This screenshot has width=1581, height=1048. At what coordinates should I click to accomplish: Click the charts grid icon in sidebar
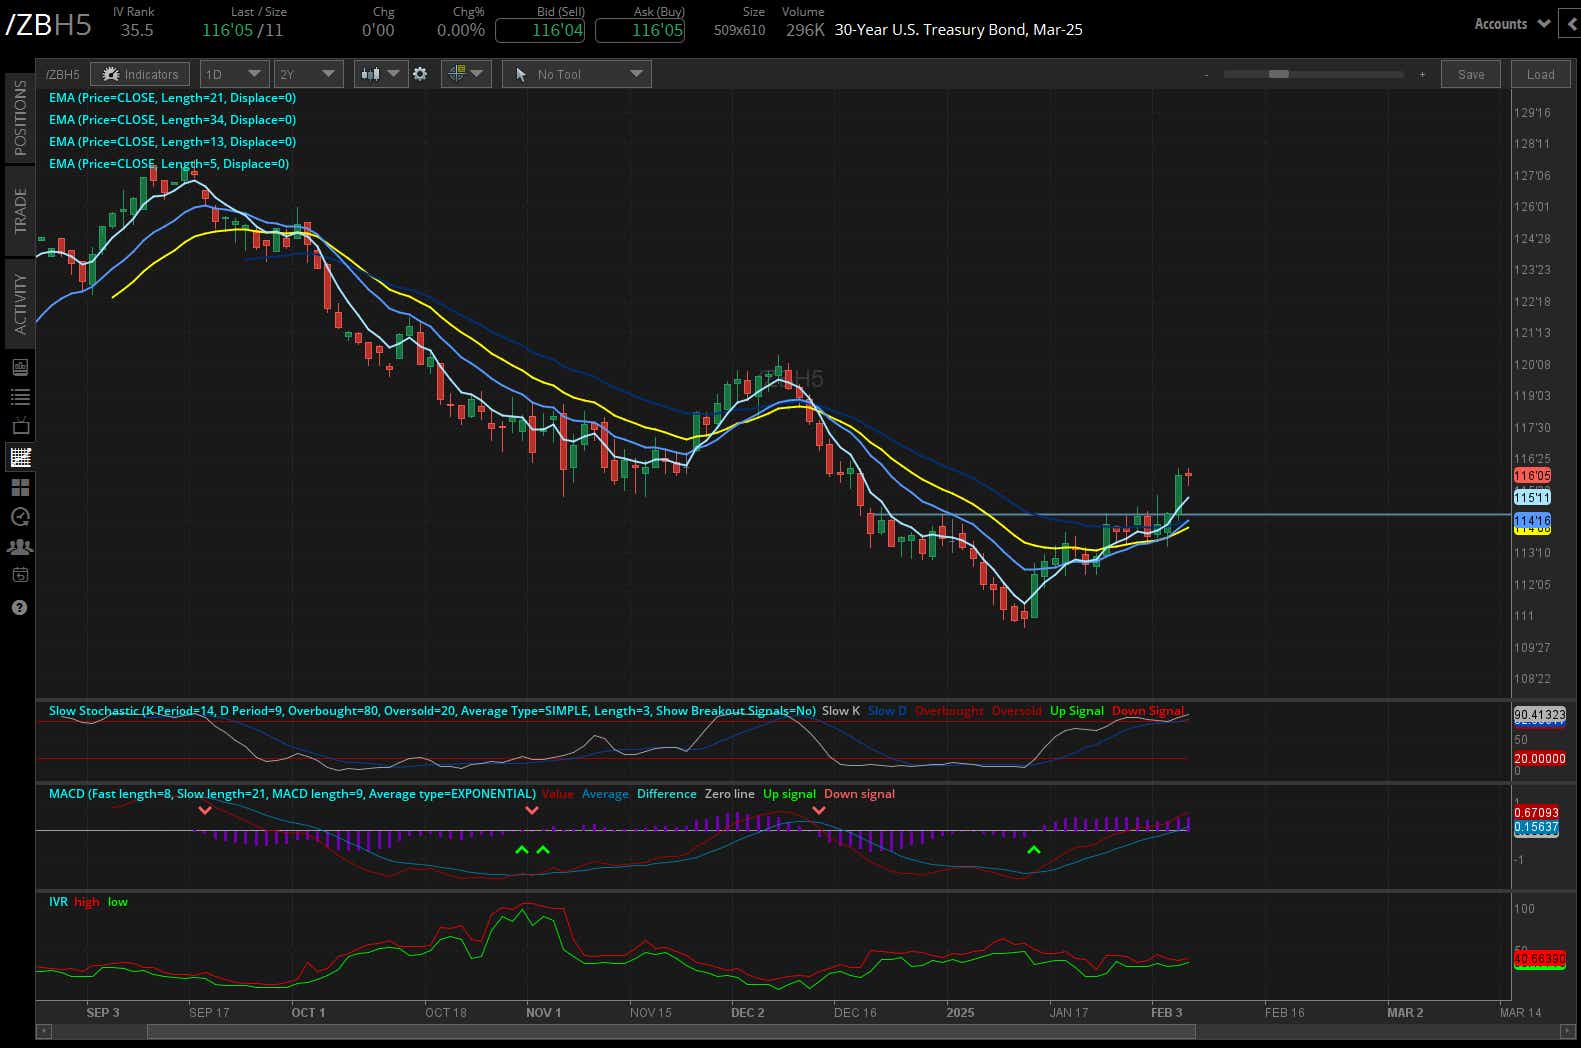click(20, 458)
